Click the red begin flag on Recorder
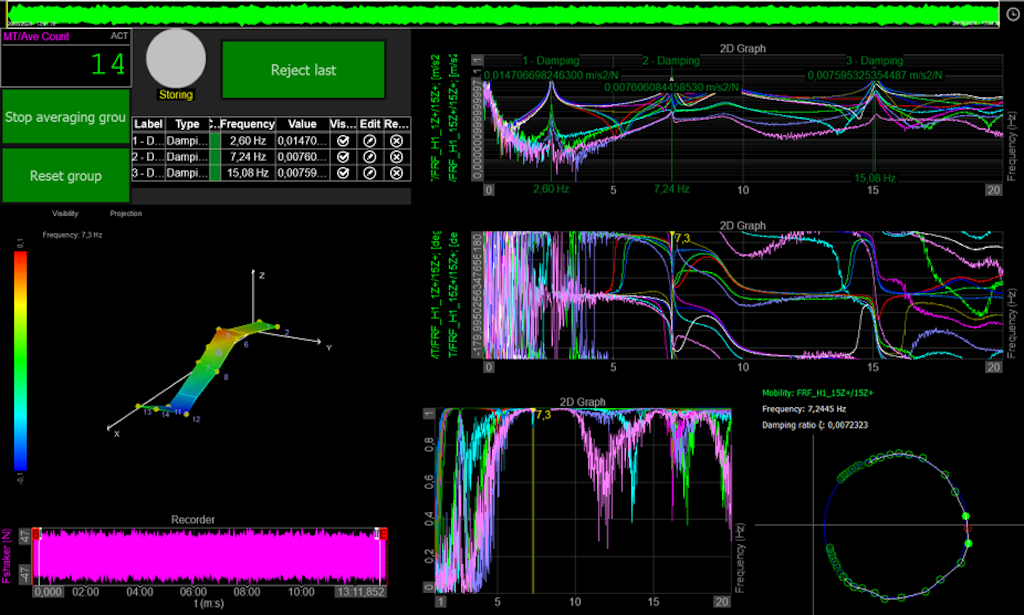1024x615 pixels. (x=37, y=534)
